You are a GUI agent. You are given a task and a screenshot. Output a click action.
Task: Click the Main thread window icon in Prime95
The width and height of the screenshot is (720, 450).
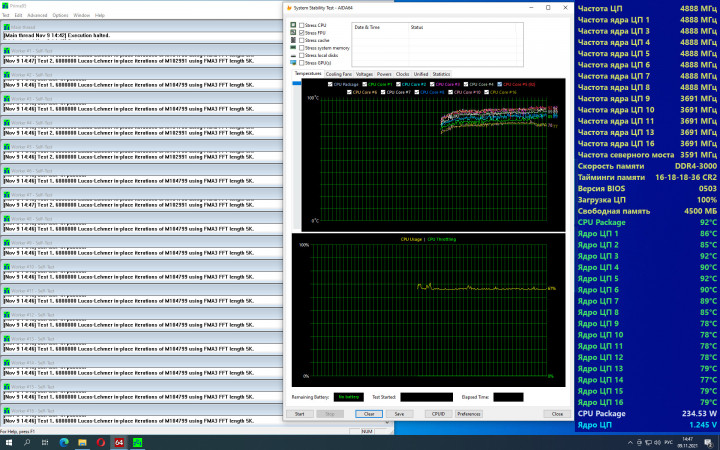pyautogui.click(x=6, y=27)
